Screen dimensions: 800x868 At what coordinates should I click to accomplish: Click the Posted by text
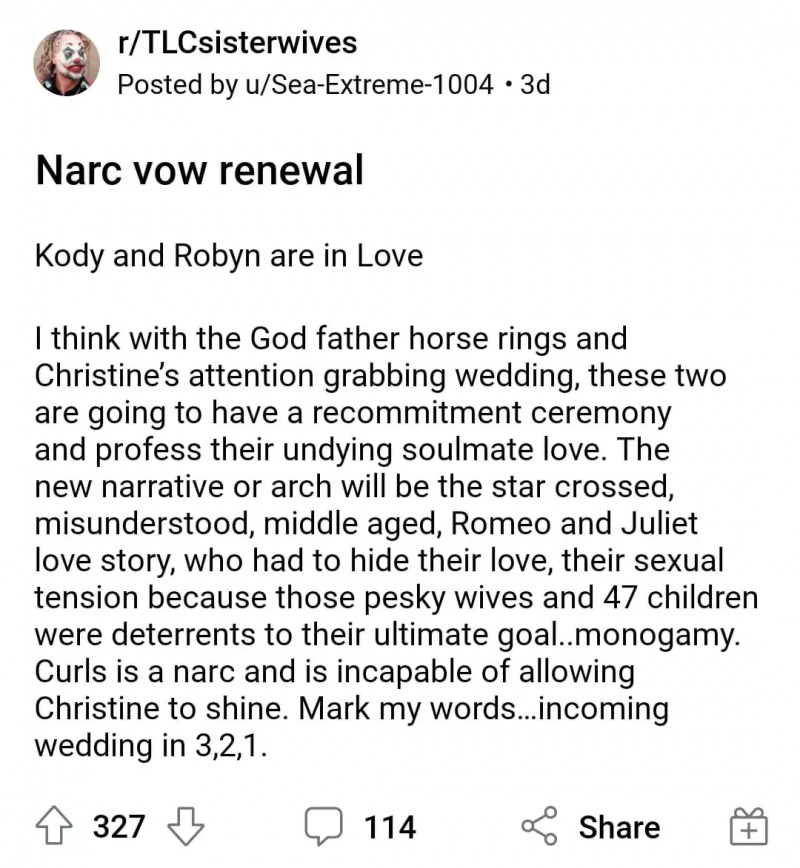coord(177,84)
